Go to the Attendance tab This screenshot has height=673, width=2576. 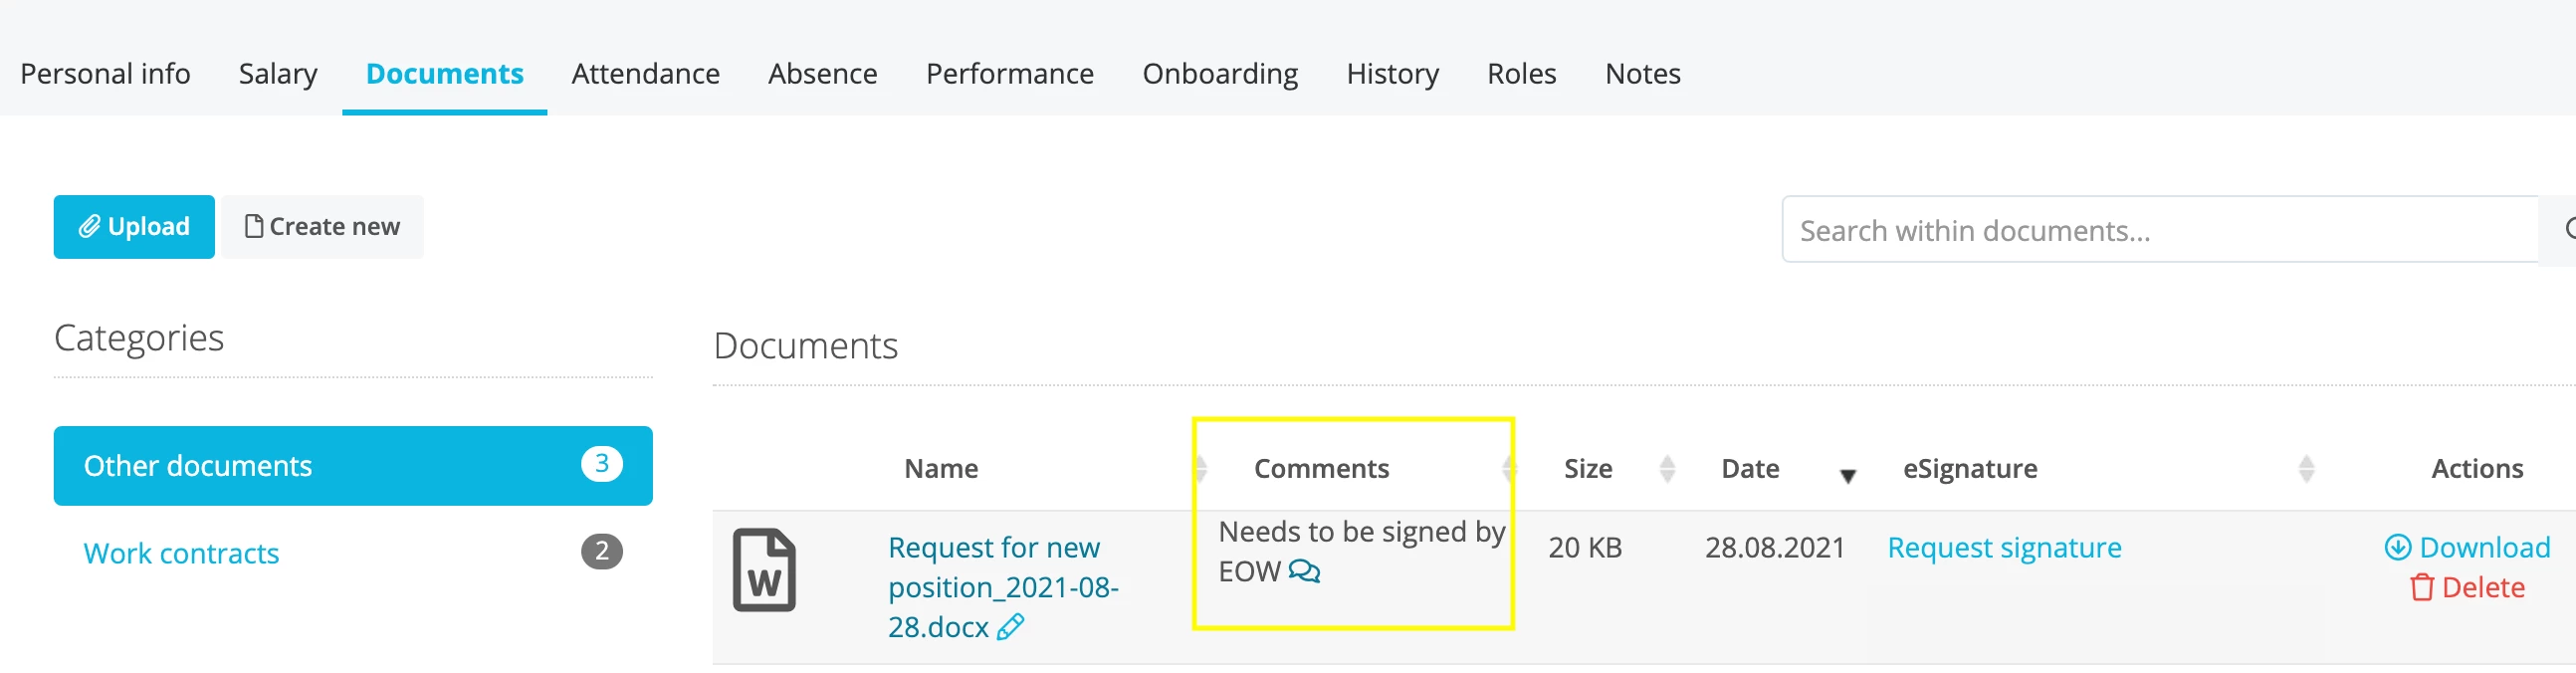(645, 74)
